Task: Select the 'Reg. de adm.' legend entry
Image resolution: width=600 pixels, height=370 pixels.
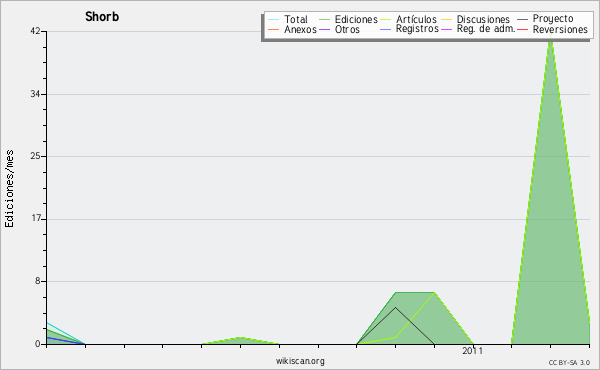Action: tap(486, 29)
